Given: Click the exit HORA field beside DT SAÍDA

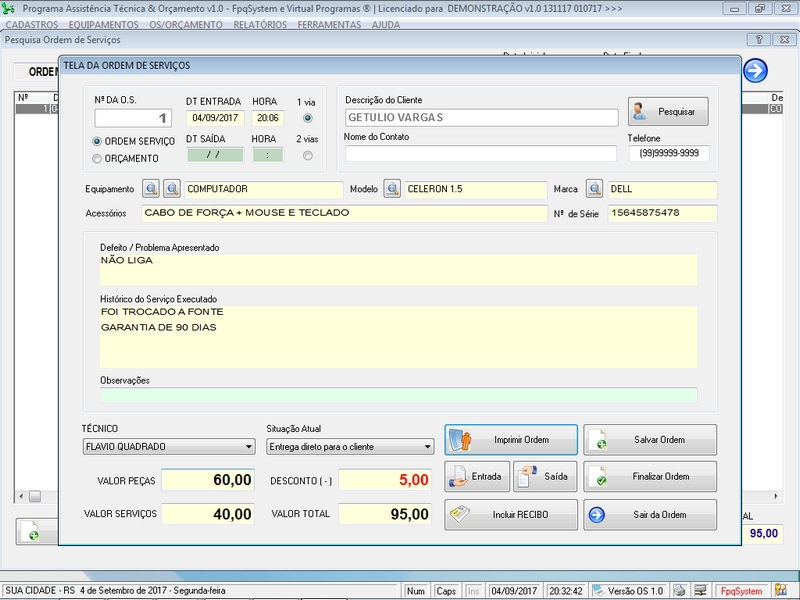Looking at the screenshot, I should pos(268,155).
